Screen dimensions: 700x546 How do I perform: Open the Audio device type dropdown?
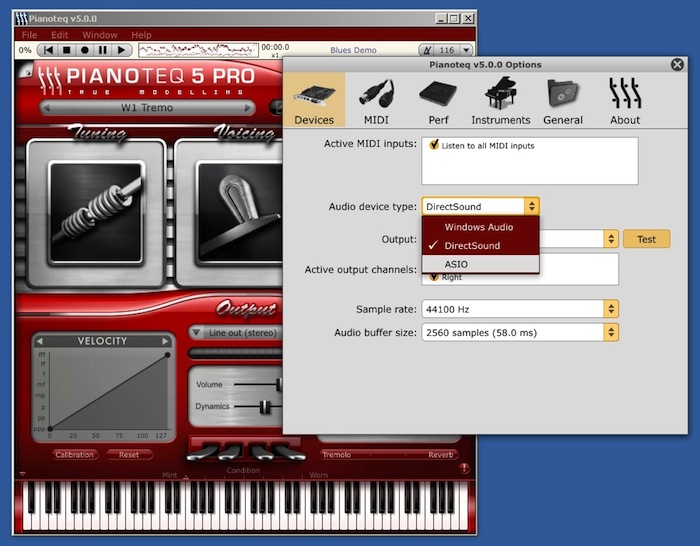(x=481, y=206)
